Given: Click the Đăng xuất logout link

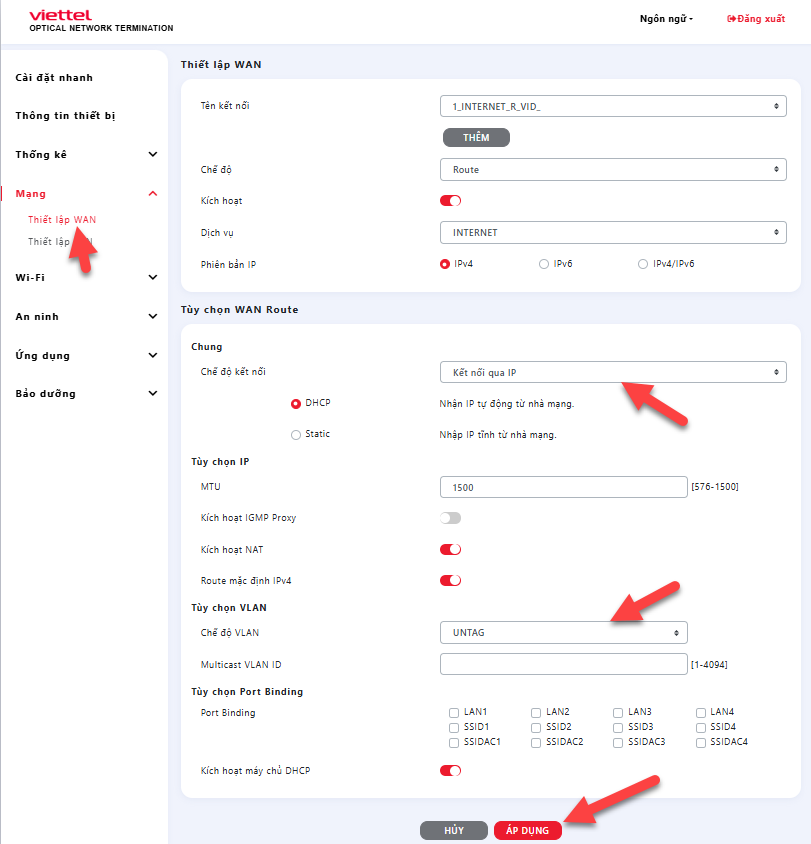Looking at the screenshot, I should click(x=755, y=19).
